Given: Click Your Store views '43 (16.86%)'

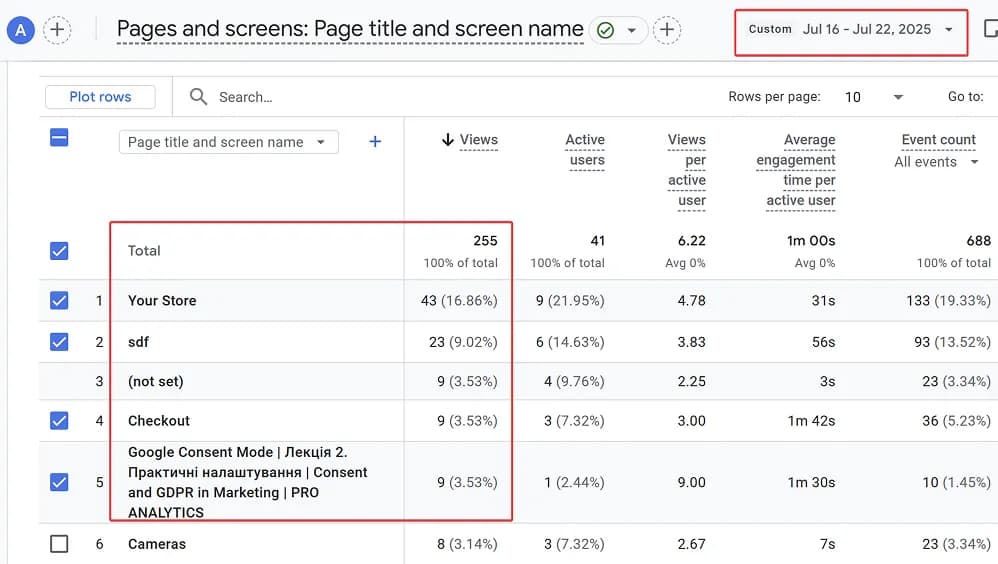Looking at the screenshot, I should click(459, 300).
